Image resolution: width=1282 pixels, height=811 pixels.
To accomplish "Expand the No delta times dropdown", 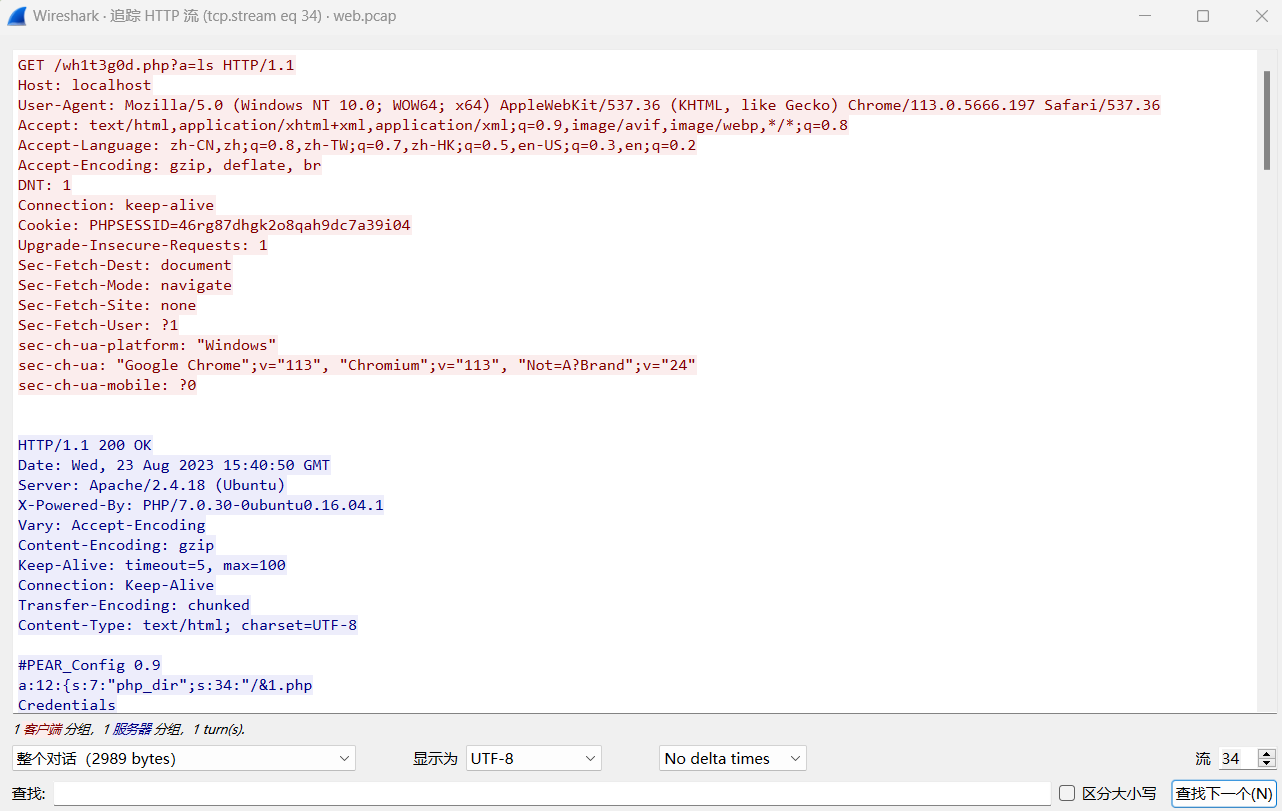I will coord(733,758).
